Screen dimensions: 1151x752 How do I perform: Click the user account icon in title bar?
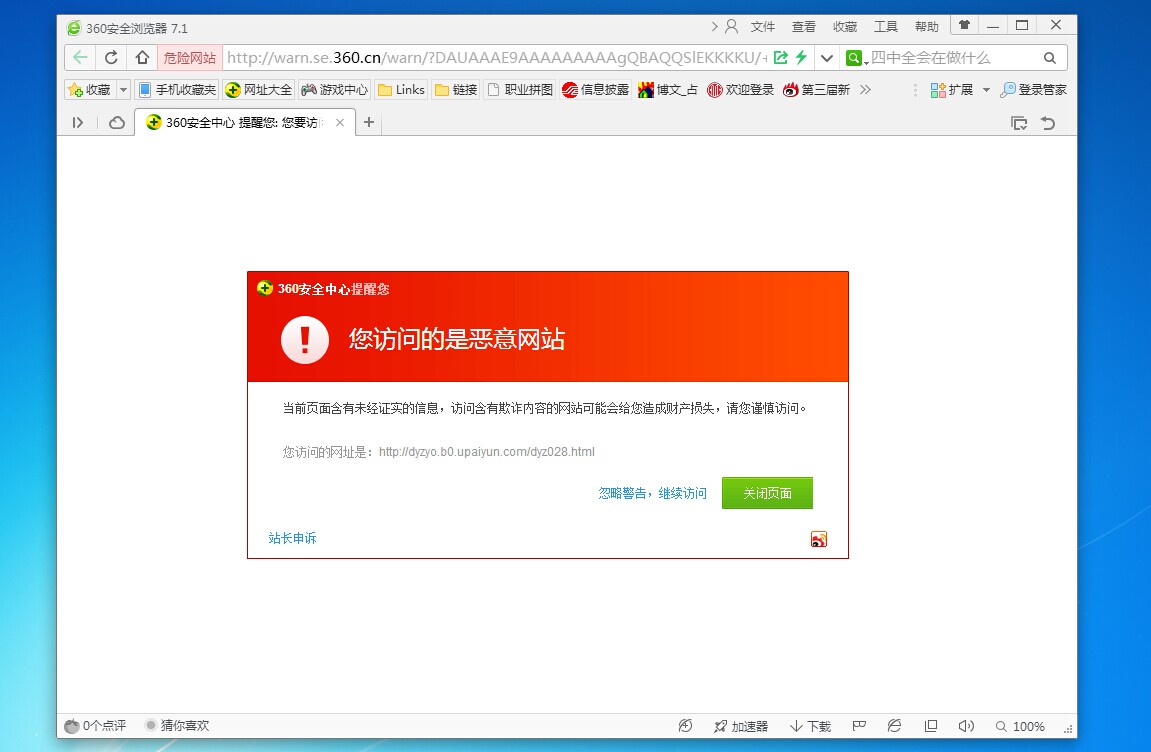[731, 26]
